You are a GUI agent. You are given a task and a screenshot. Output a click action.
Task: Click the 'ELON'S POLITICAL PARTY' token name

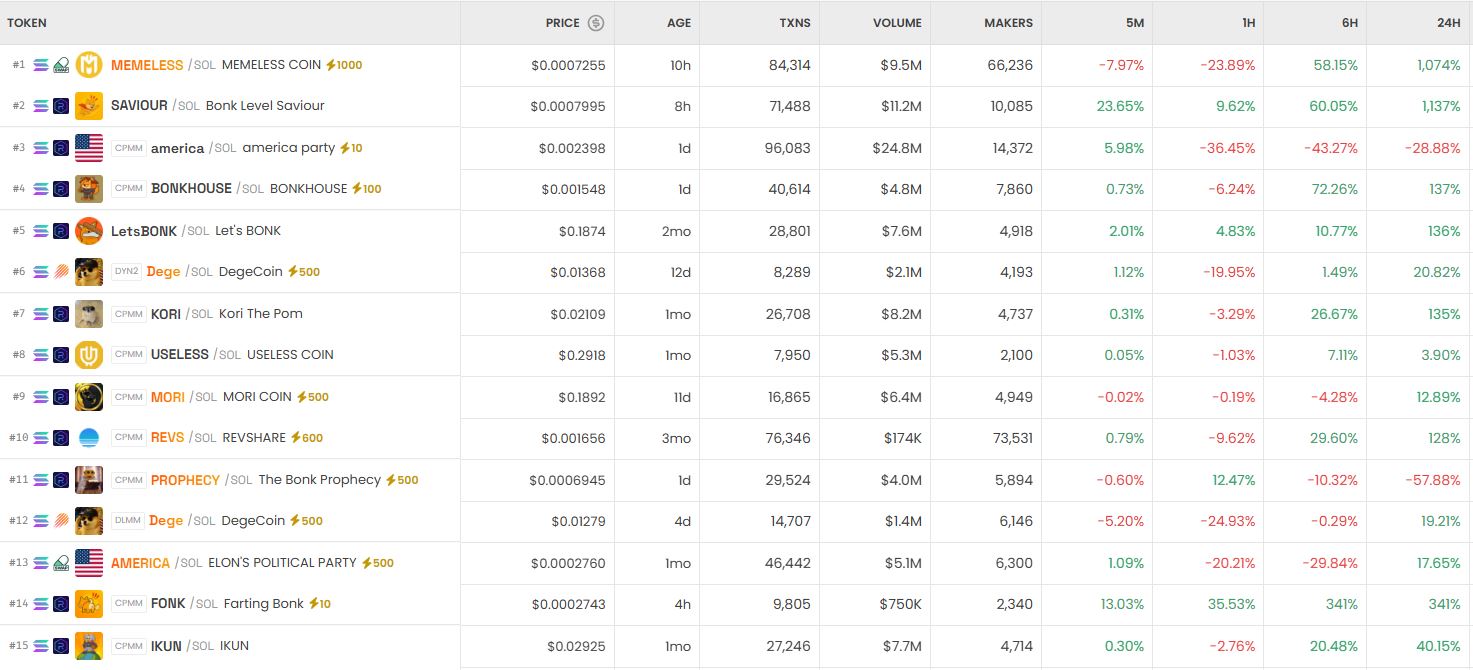point(282,563)
